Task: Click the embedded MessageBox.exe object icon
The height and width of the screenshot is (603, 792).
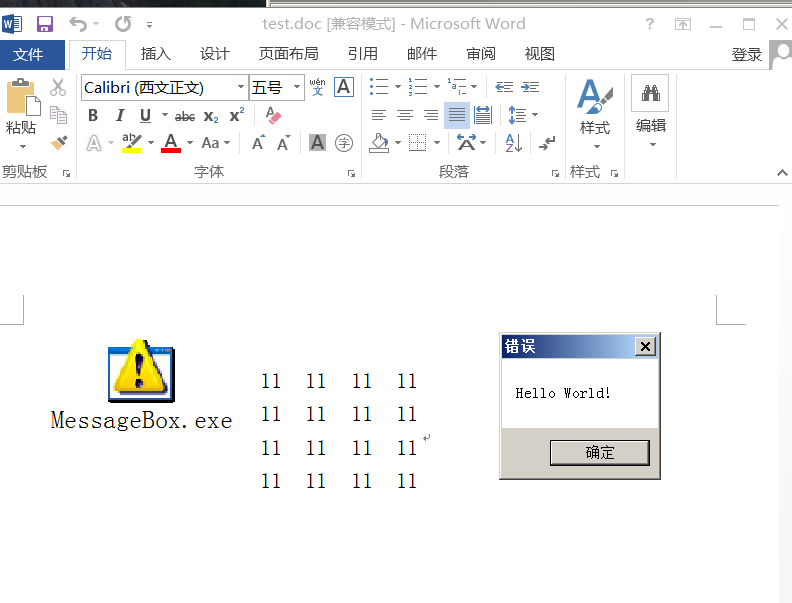Action: pos(141,372)
